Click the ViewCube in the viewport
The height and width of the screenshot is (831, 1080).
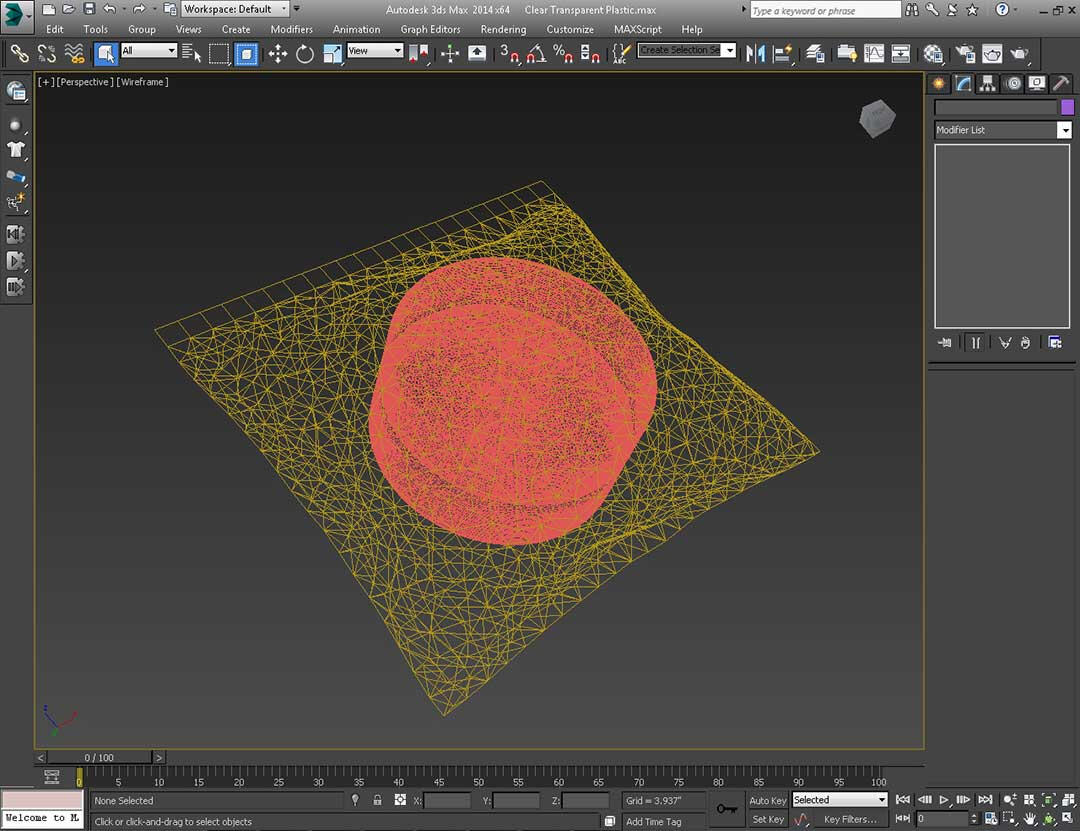tap(876, 119)
